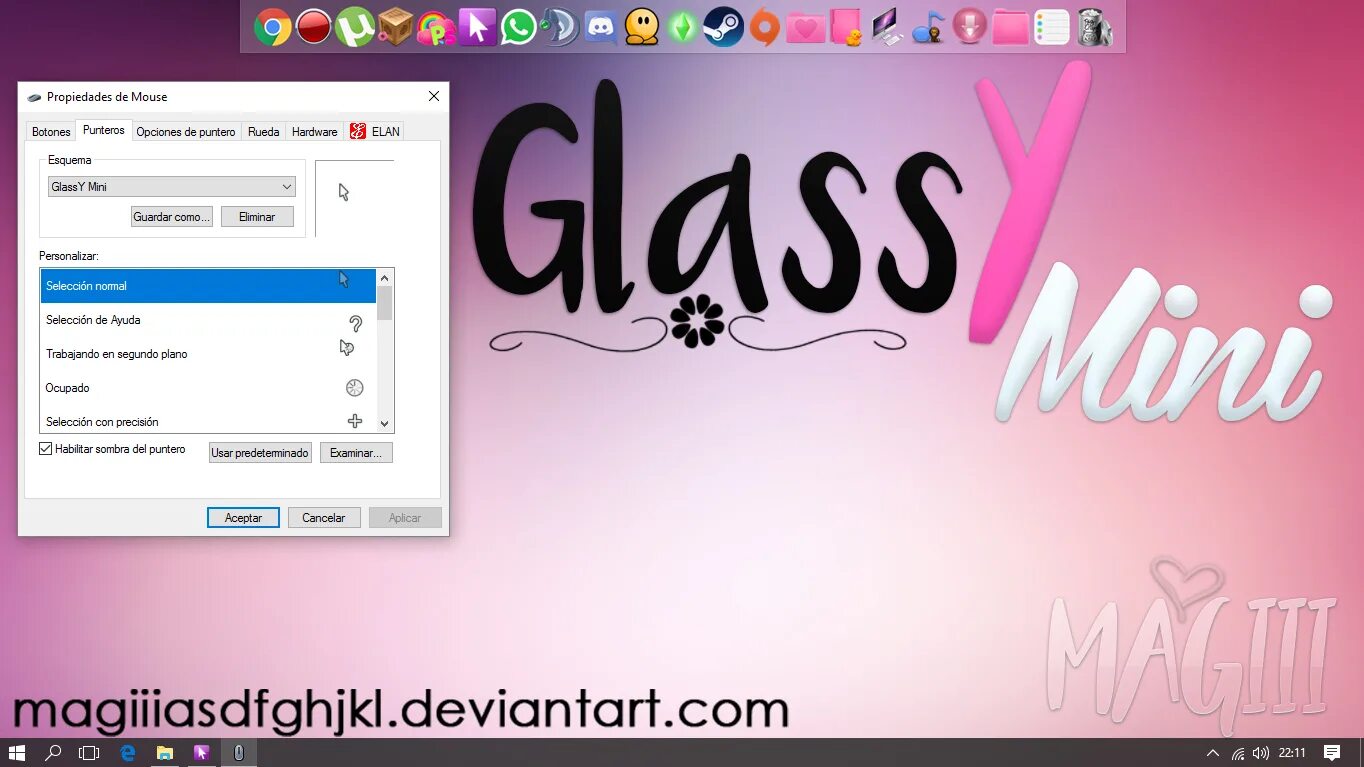This screenshot has width=1364, height=767.
Task: Launch Microsoft Edge from the taskbar
Action: (x=128, y=753)
